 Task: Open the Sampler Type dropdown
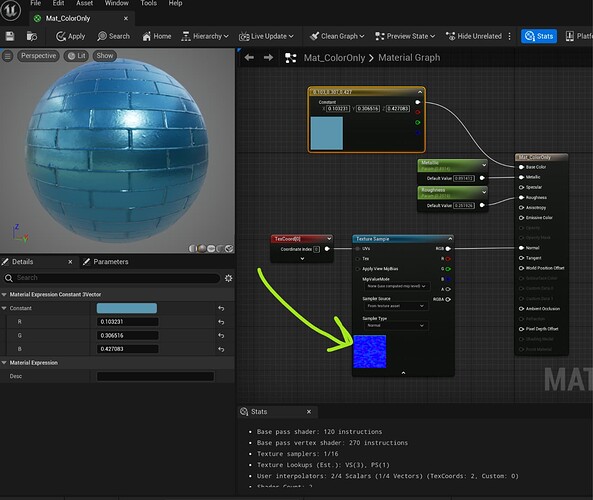(396, 326)
